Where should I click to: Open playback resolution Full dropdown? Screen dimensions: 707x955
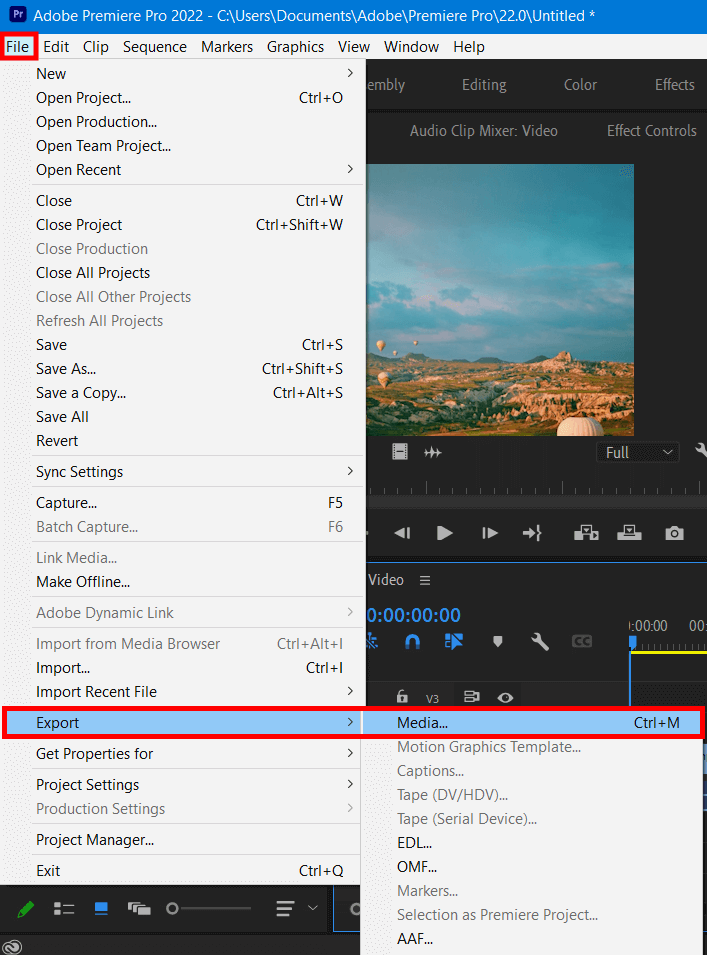point(638,453)
